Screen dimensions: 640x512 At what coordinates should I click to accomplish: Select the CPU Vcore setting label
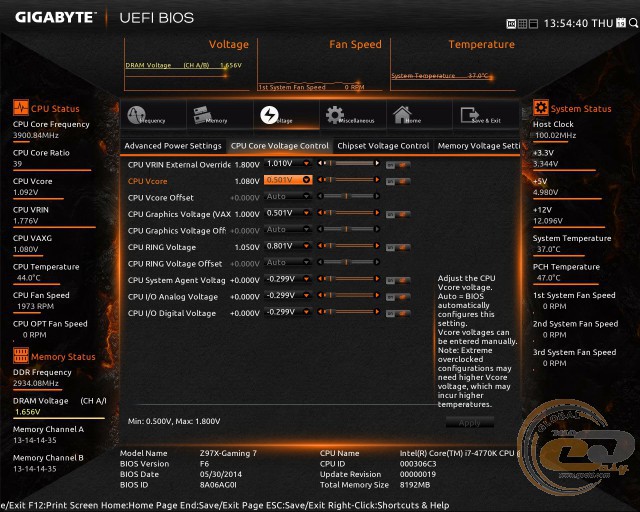pyautogui.click(x=147, y=181)
